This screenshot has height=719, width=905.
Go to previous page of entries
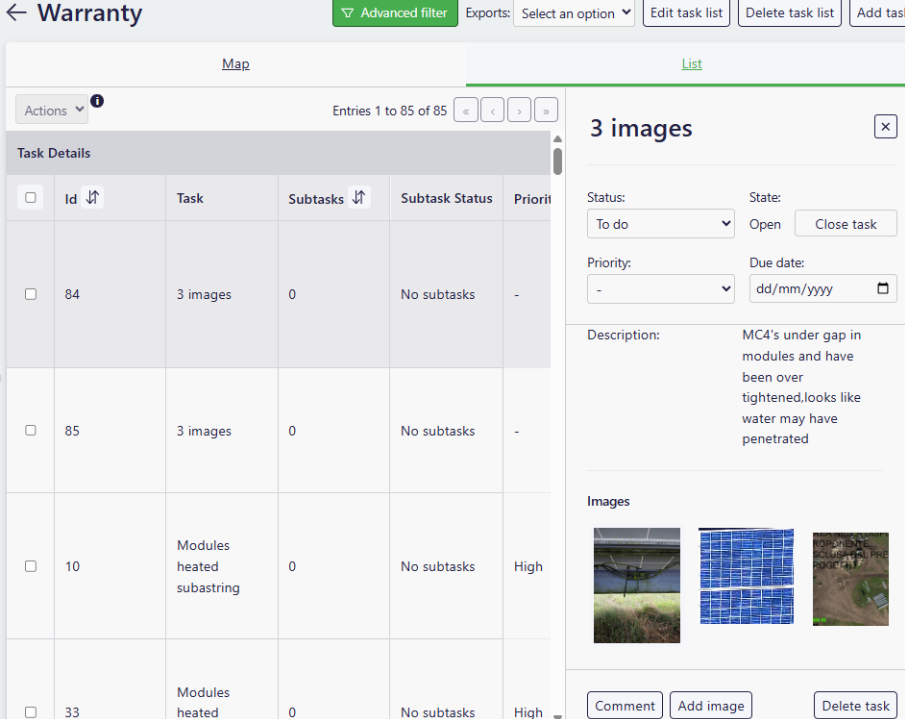point(492,110)
